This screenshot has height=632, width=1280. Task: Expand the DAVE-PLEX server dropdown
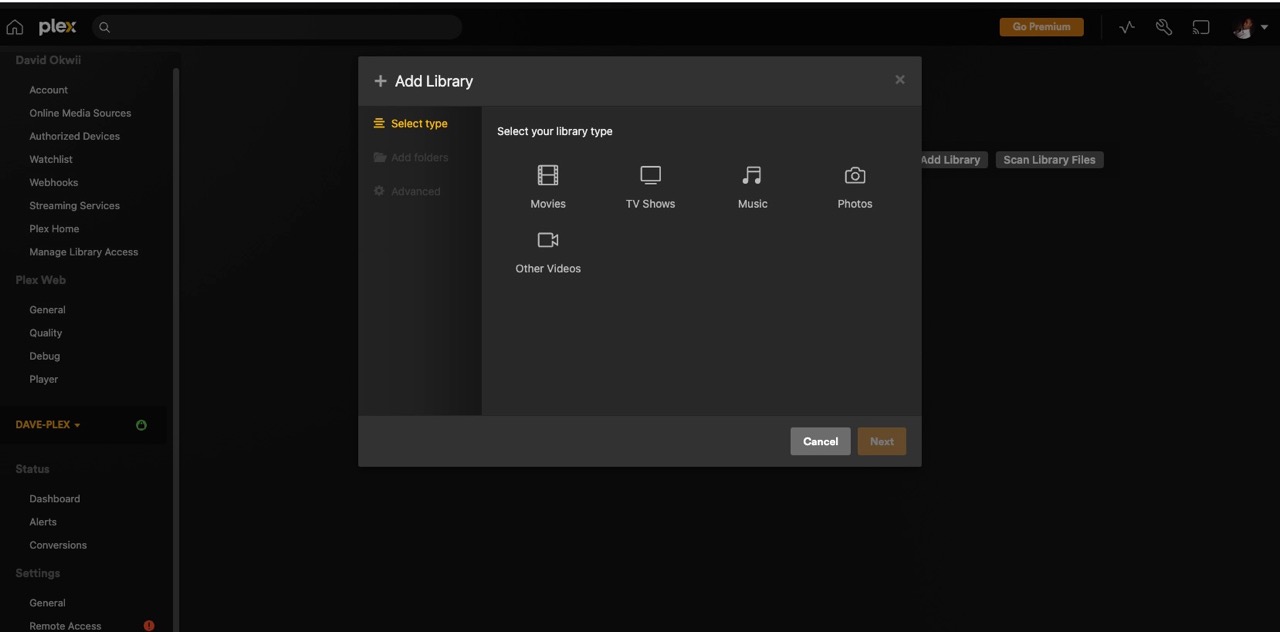48,425
